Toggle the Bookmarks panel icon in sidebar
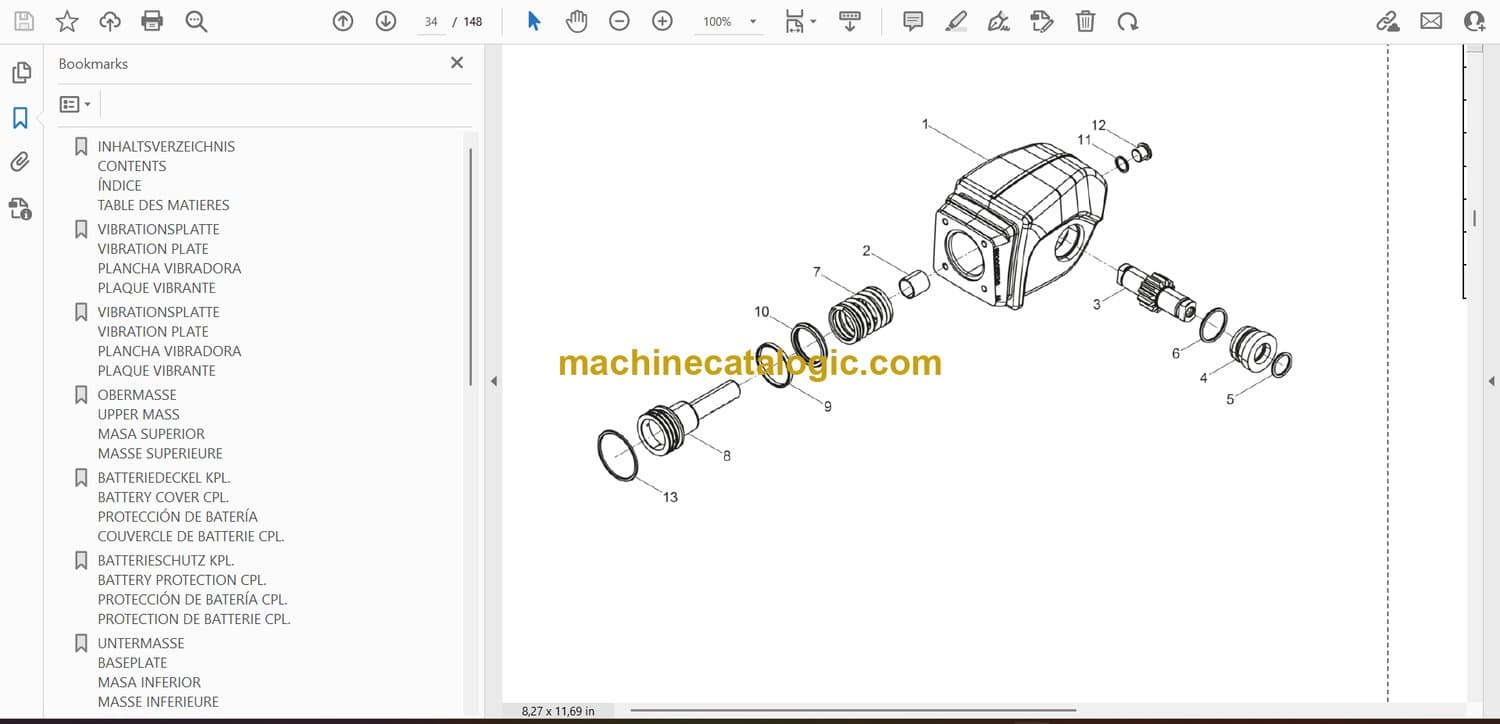This screenshot has width=1500, height=724. [20, 118]
